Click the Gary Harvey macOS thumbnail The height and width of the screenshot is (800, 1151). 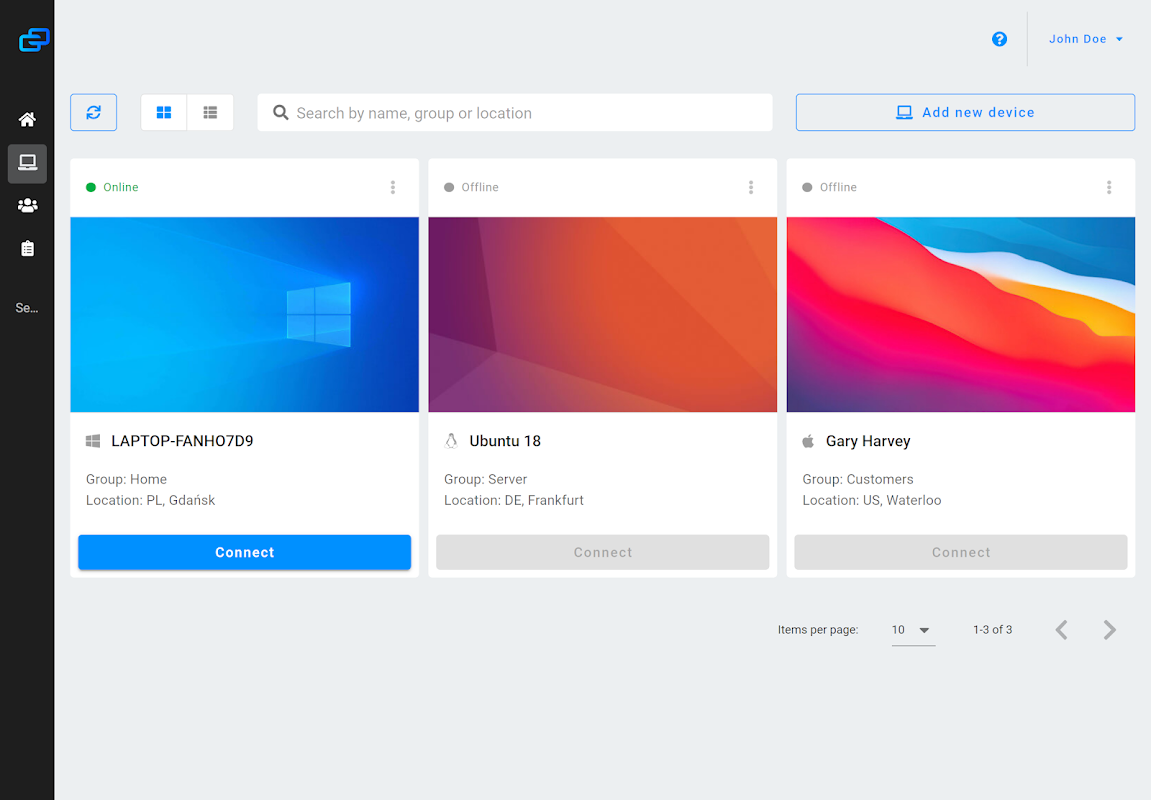(961, 314)
